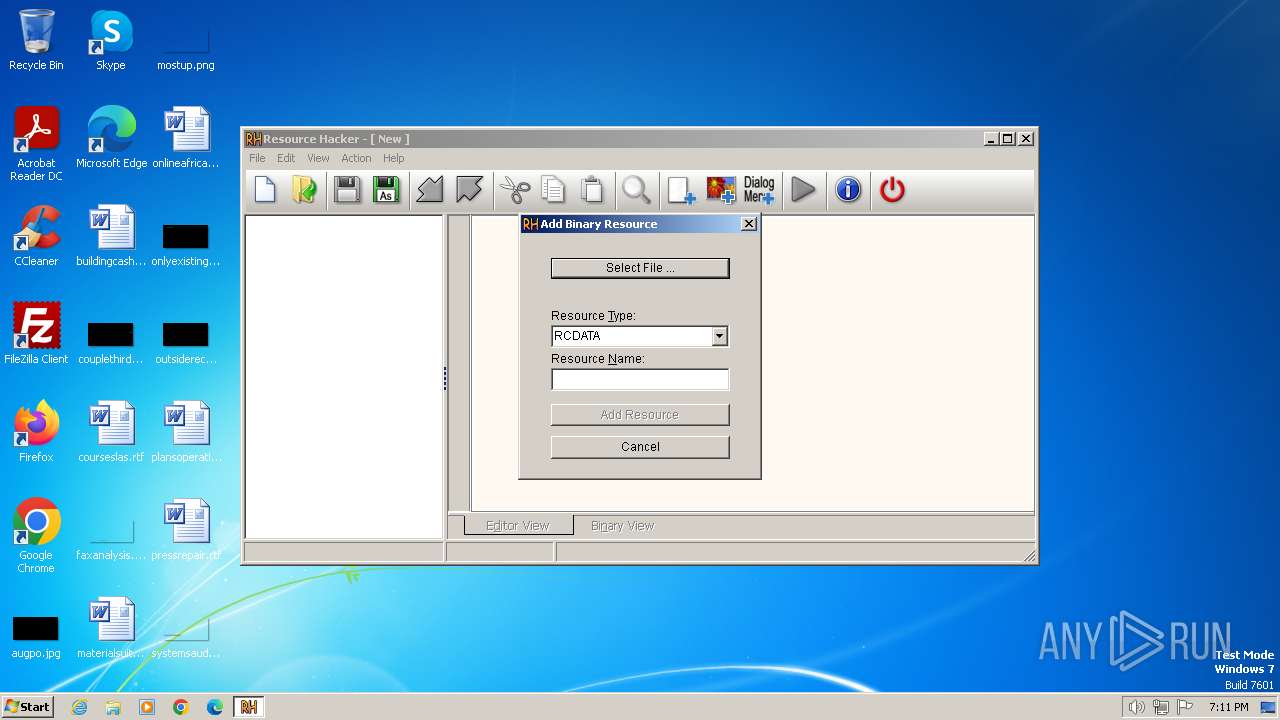Image resolution: width=1280 pixels, height=720 pixels.
Task: Click the Select File button
Action: 640,268
